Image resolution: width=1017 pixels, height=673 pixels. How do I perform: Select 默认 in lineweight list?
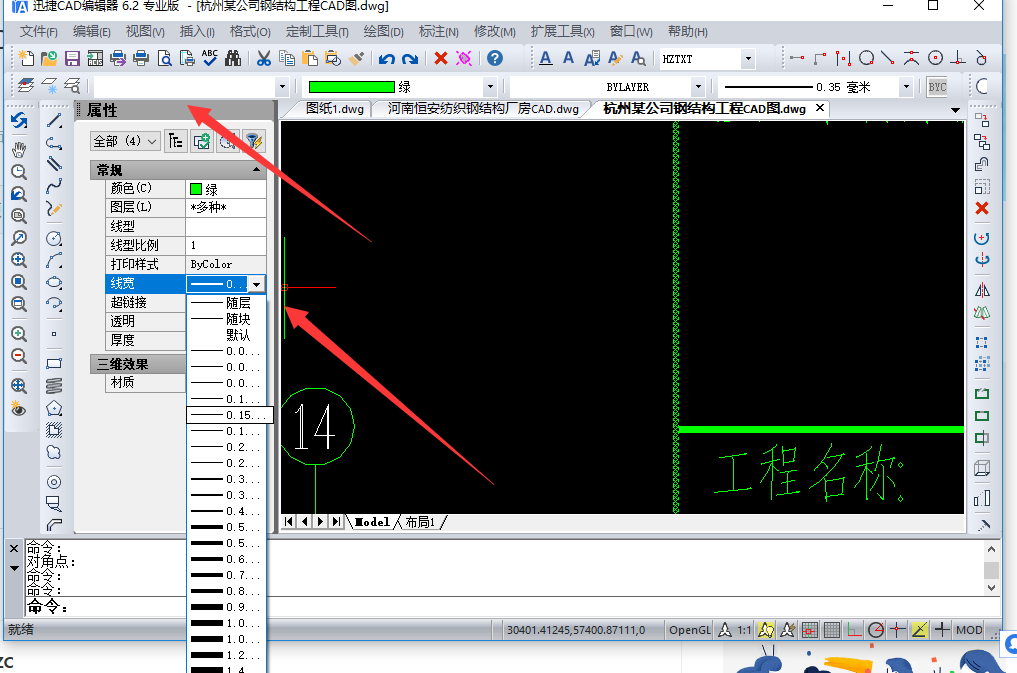point(226,335)
